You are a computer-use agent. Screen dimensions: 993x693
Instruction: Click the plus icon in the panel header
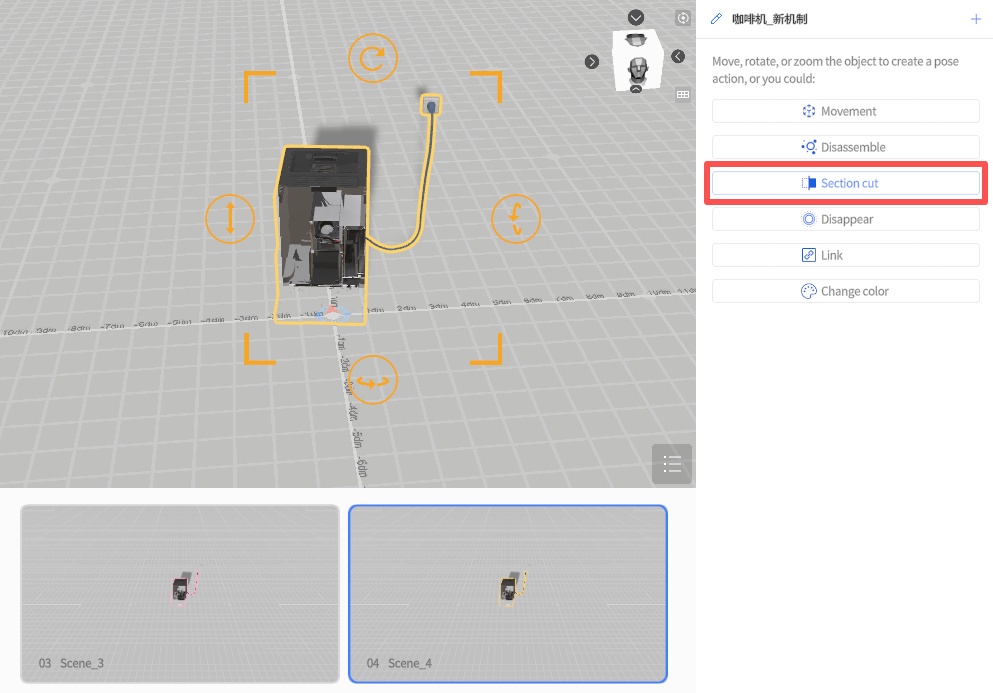[x=976, y=19]
